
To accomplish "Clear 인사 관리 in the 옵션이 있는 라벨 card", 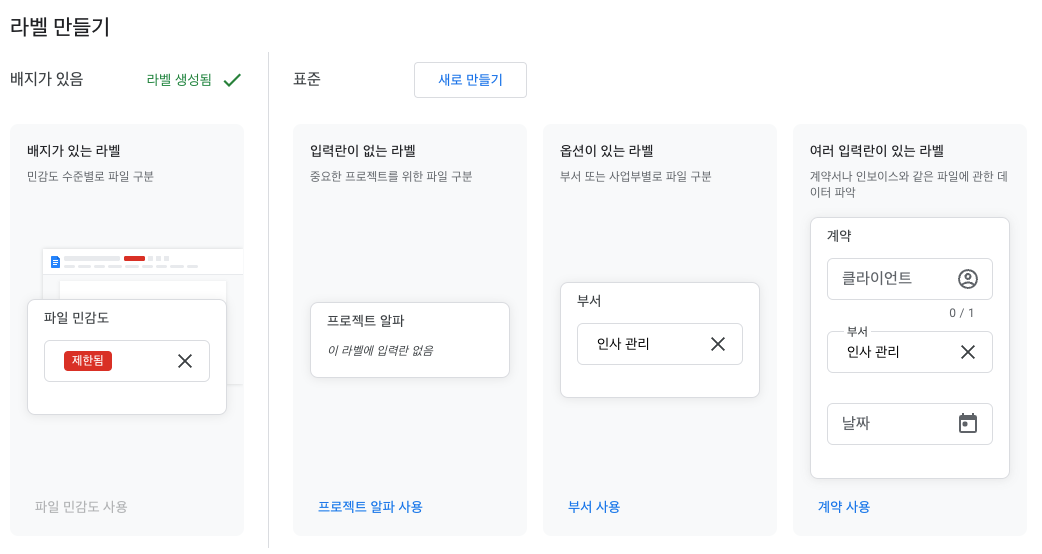I will [718, 344].
